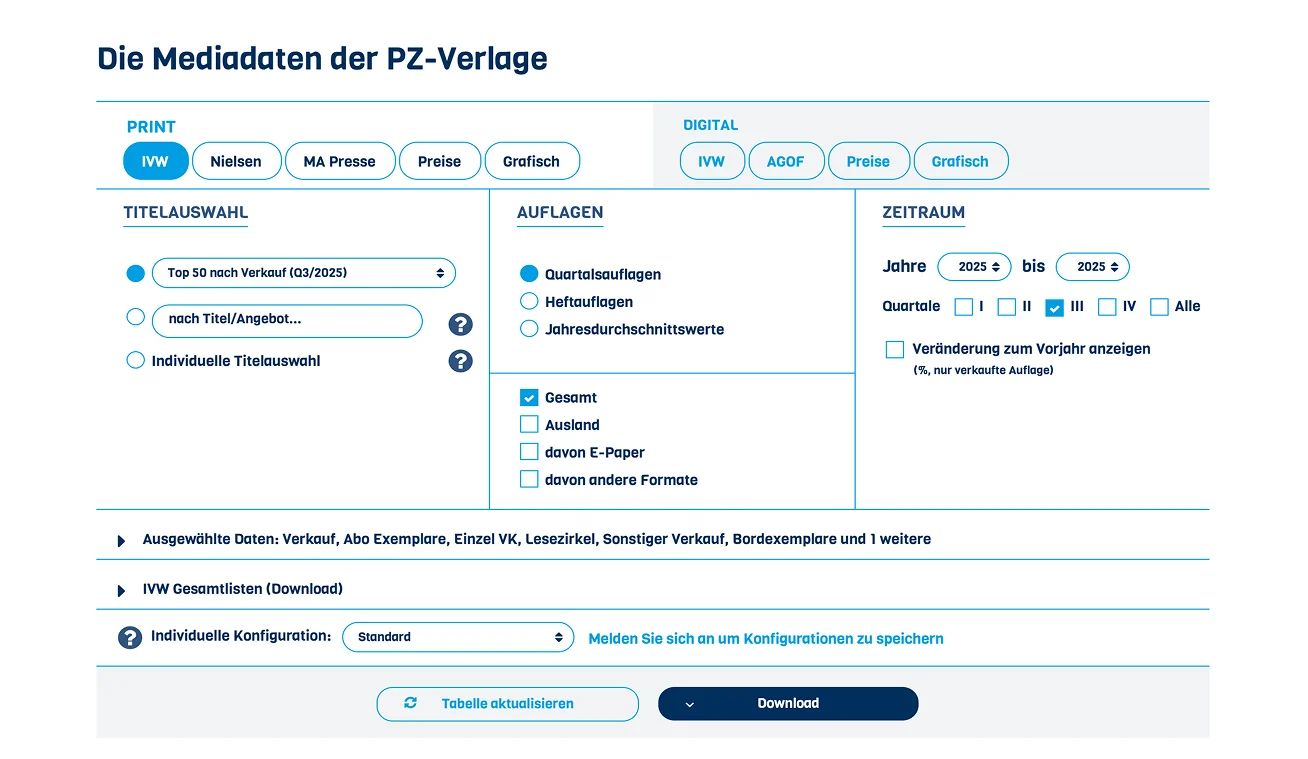
Task: Expand the Ausgewählte Daten section
Action: tap(122, 540)
